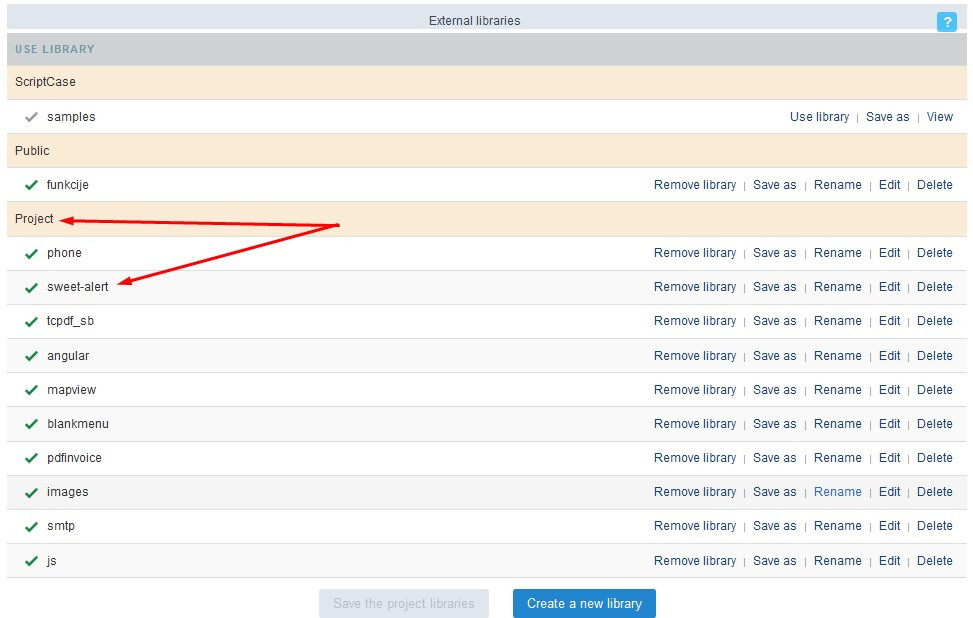Screen dimensions: 973x618
Task: Remove the sweet-alert library
Action: 695,287
